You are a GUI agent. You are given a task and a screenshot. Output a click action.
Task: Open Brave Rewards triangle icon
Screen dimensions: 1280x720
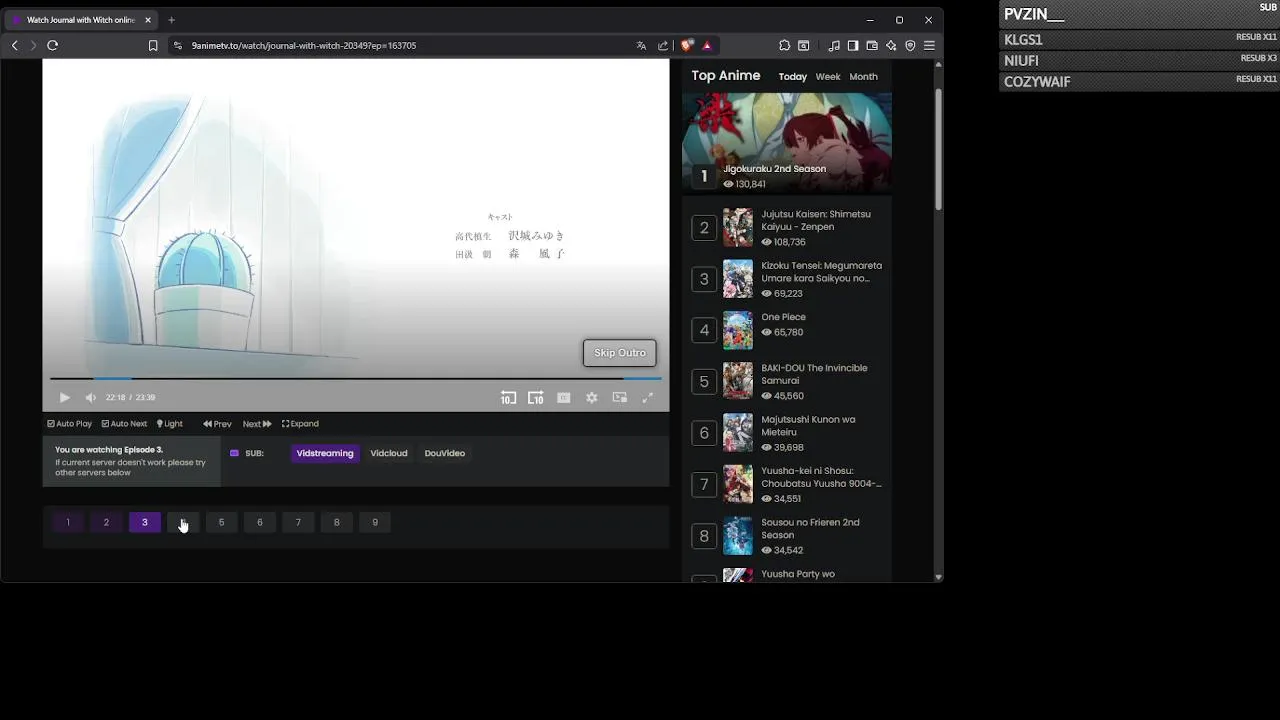(x=707, y=45)
